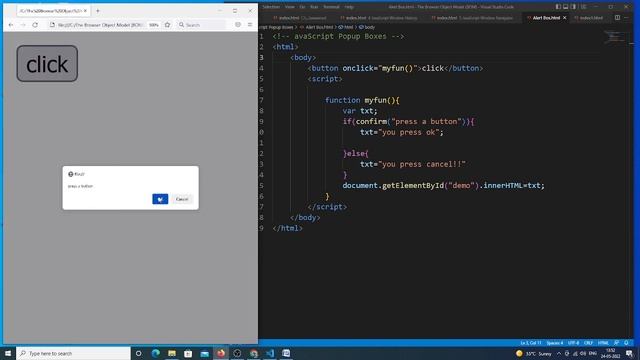Viewport: 640px width, 360px height.
Task: Open the Go menu in VS Code
Action: 302,7
